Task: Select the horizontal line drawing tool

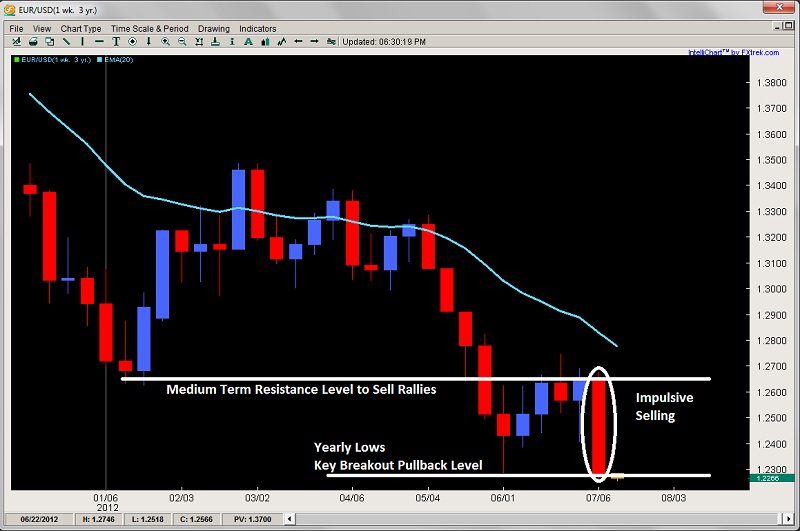Action: point(99,41)
